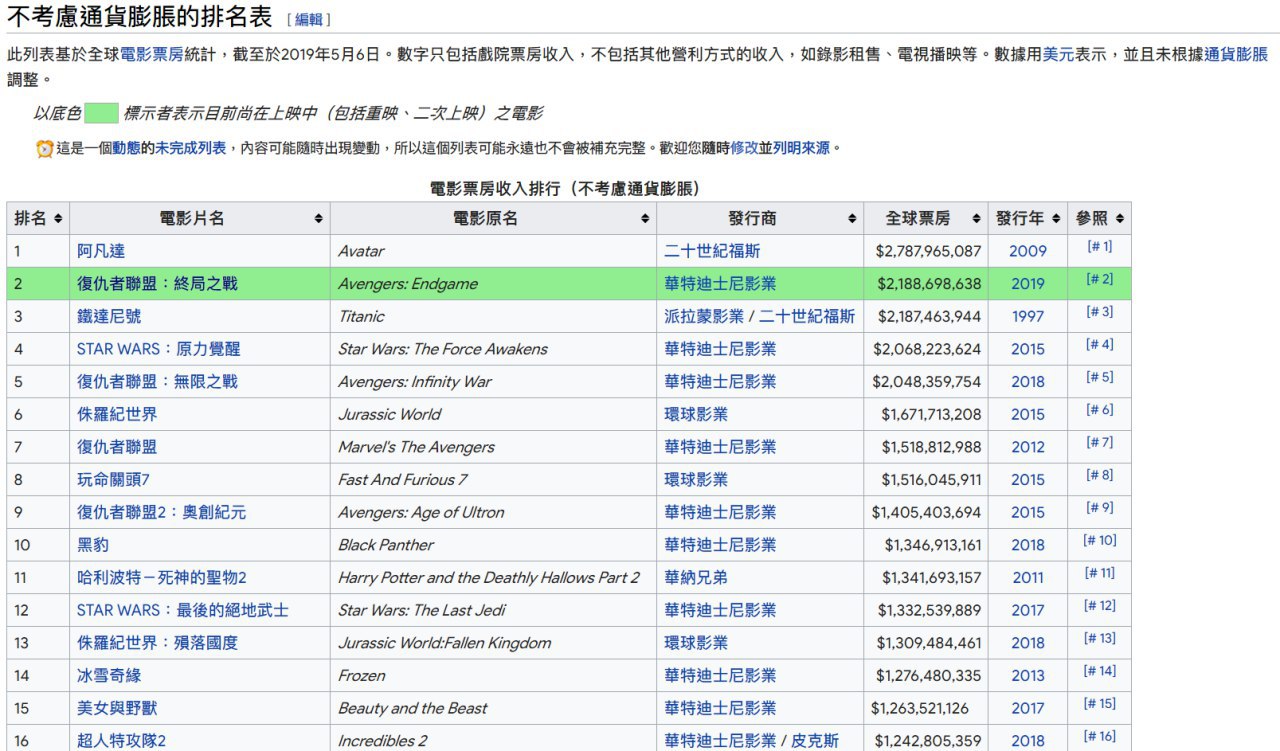Open the 修改 link in notice
1280x751 pixels.
(744, 148)
